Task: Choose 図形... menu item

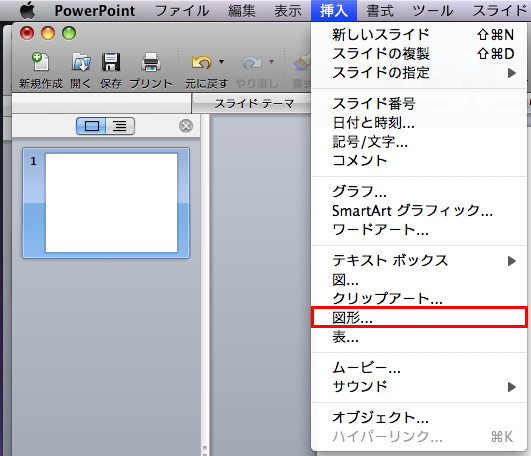Action: pos(419,318)
